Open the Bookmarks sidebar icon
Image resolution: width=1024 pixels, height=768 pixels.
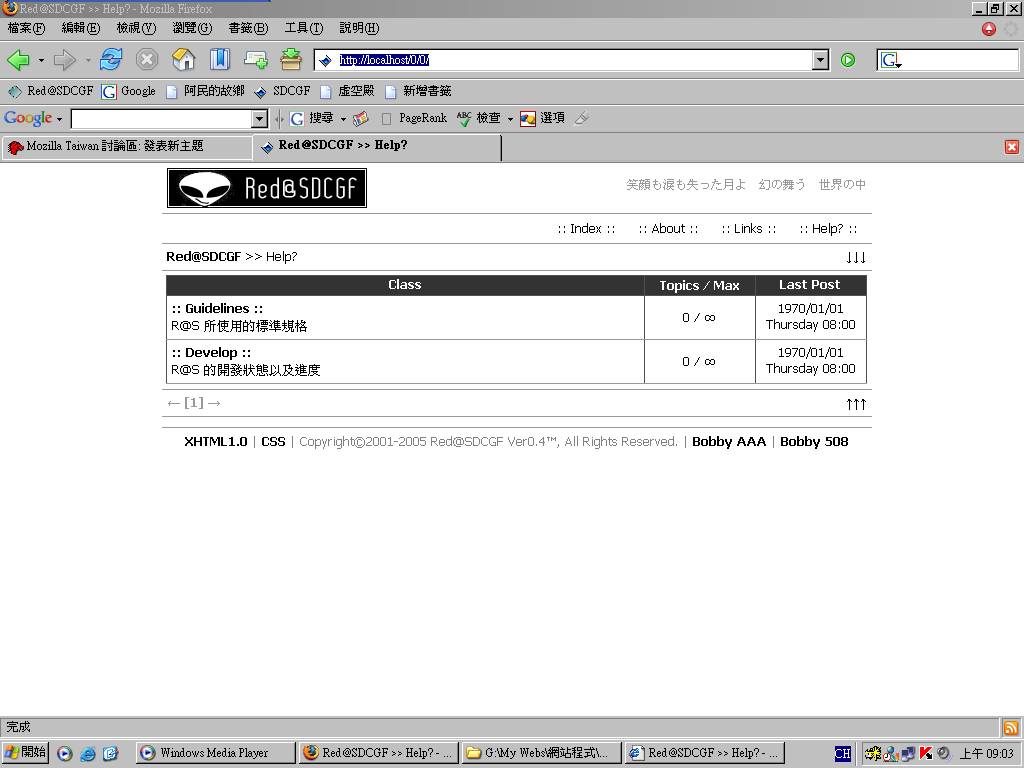tap(219, 60)
